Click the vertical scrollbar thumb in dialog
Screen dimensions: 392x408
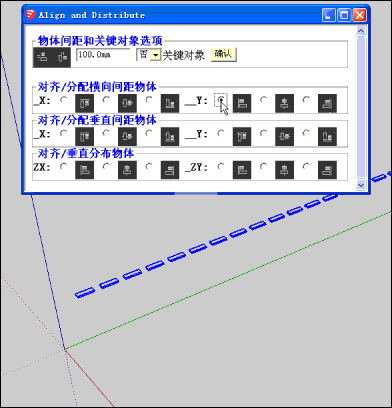click(361, 107)
